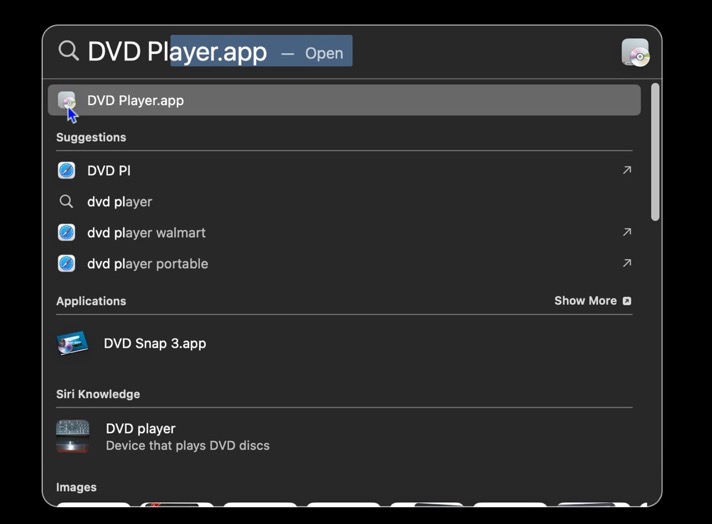Click 'Device that plays DVD discs' description
The width and height of the screenshot is (712, 524).
point(188,446)
